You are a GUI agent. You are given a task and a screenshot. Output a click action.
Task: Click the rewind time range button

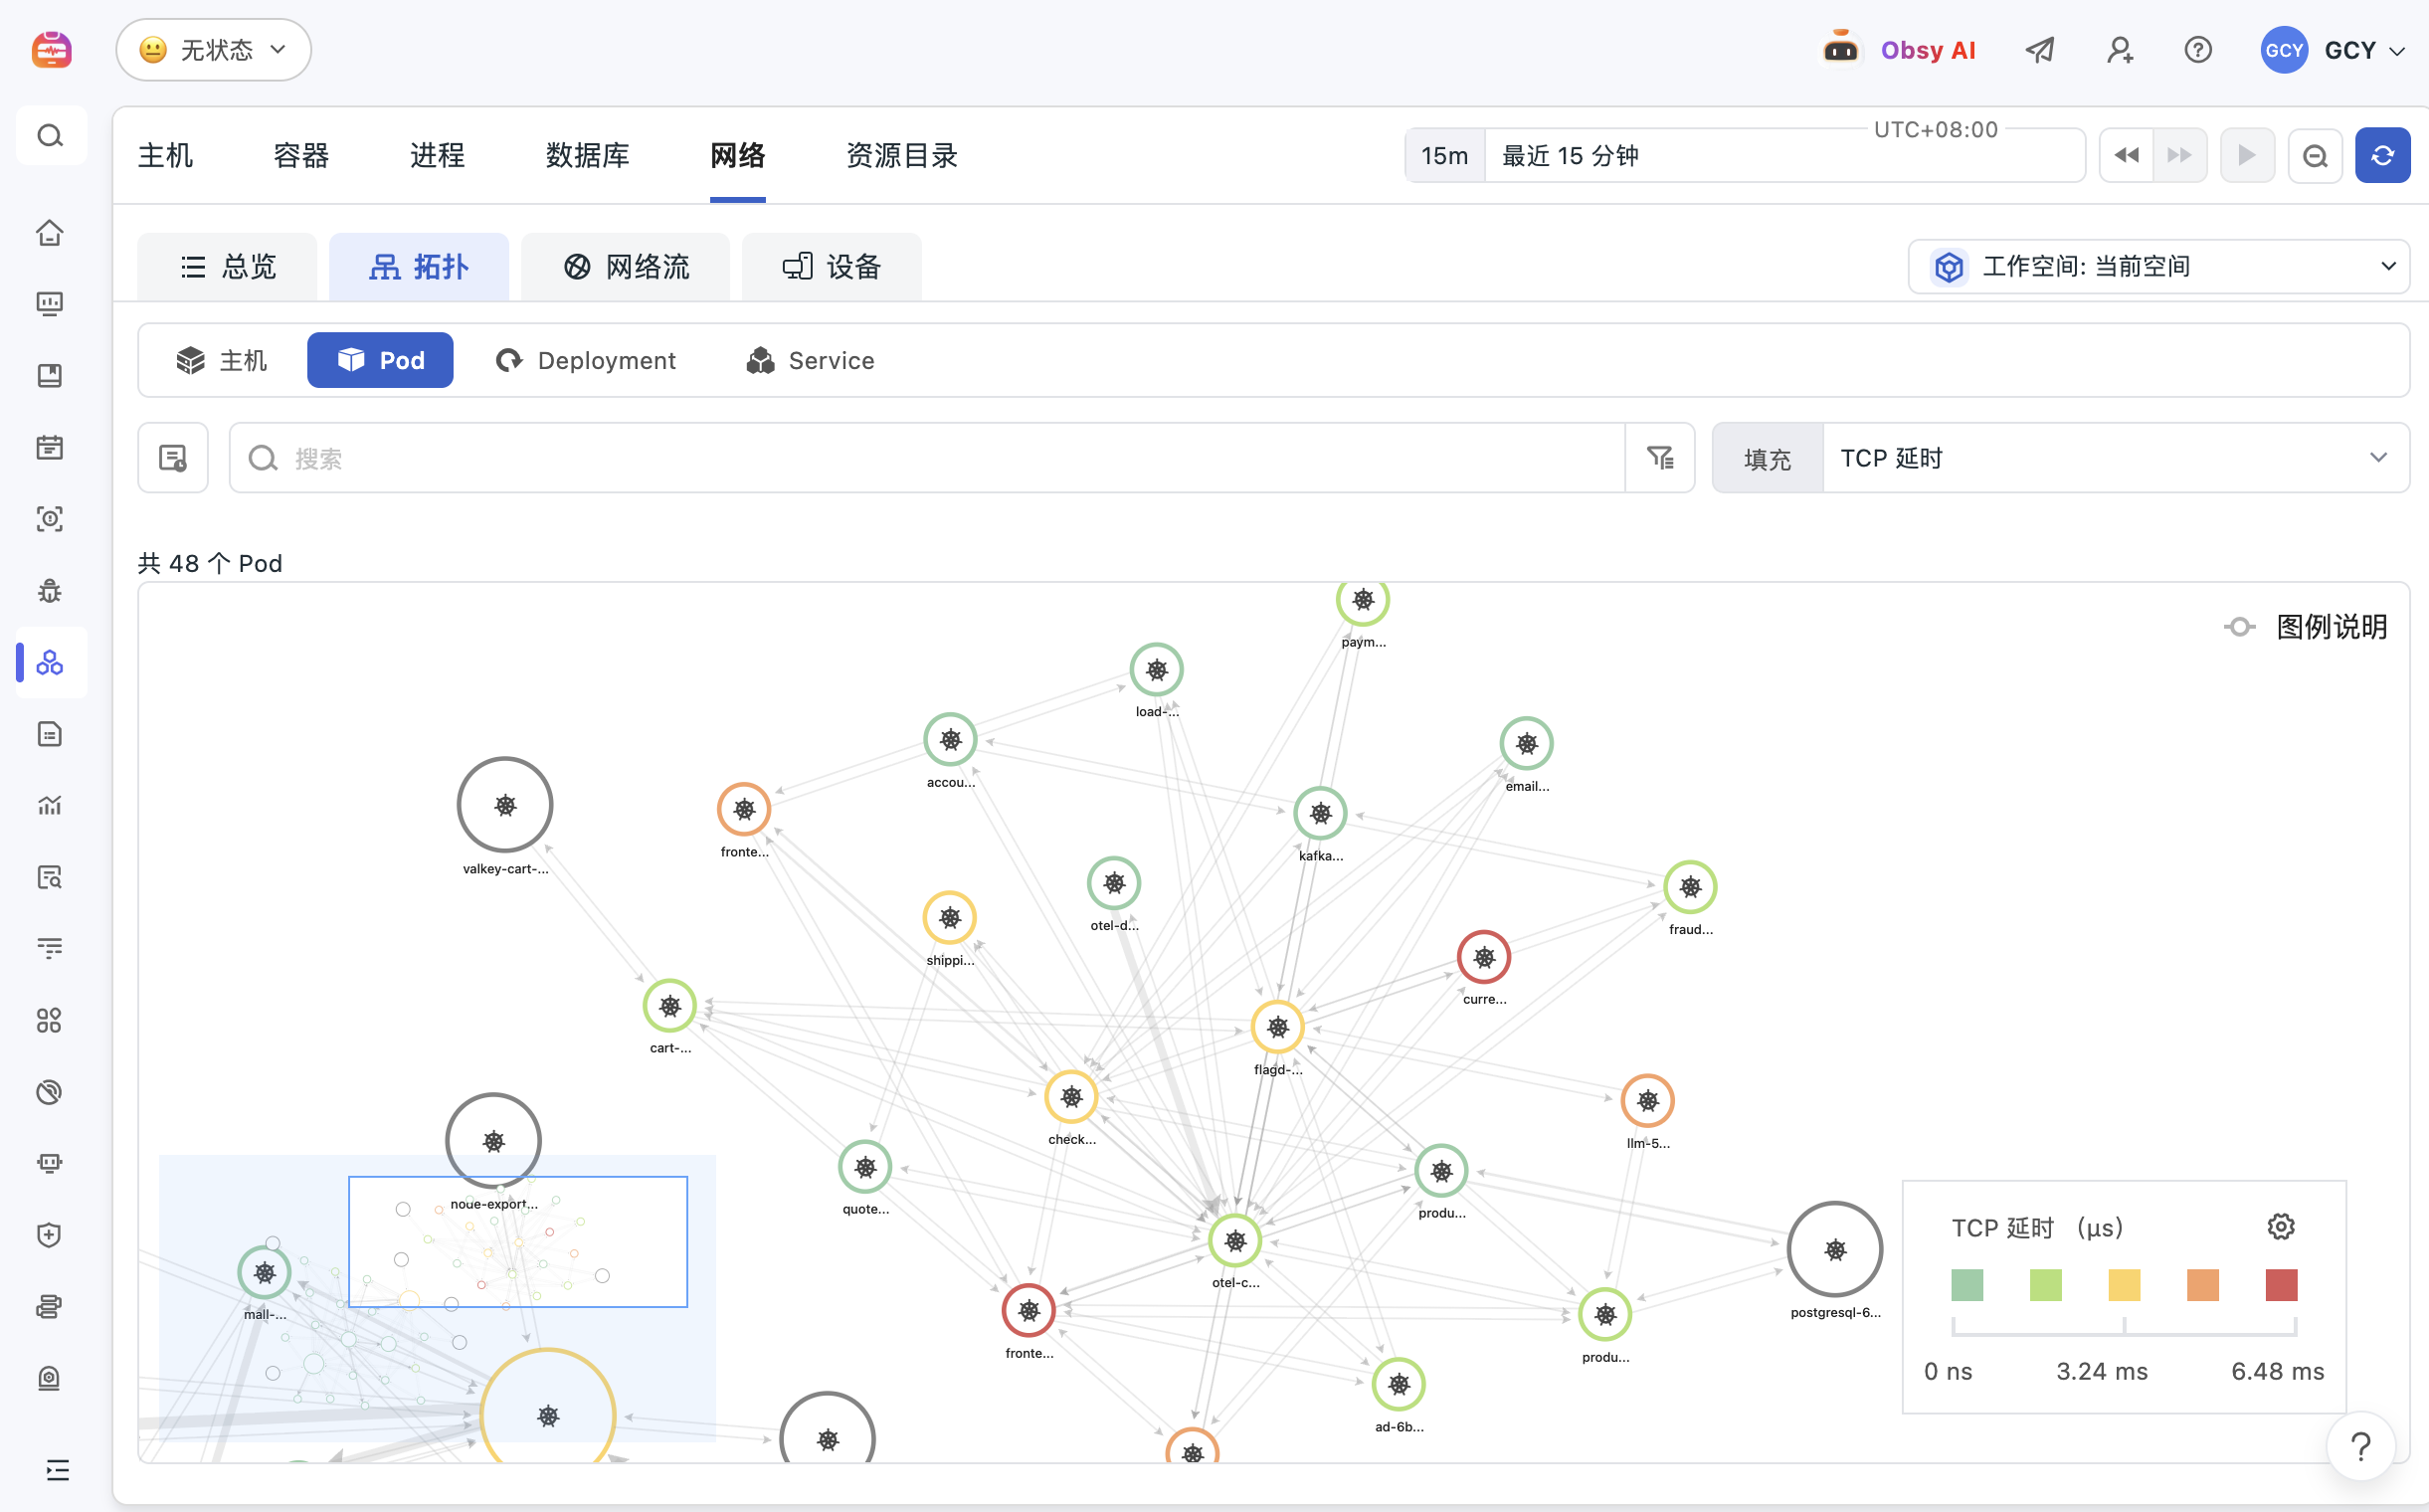(2126, 155)
